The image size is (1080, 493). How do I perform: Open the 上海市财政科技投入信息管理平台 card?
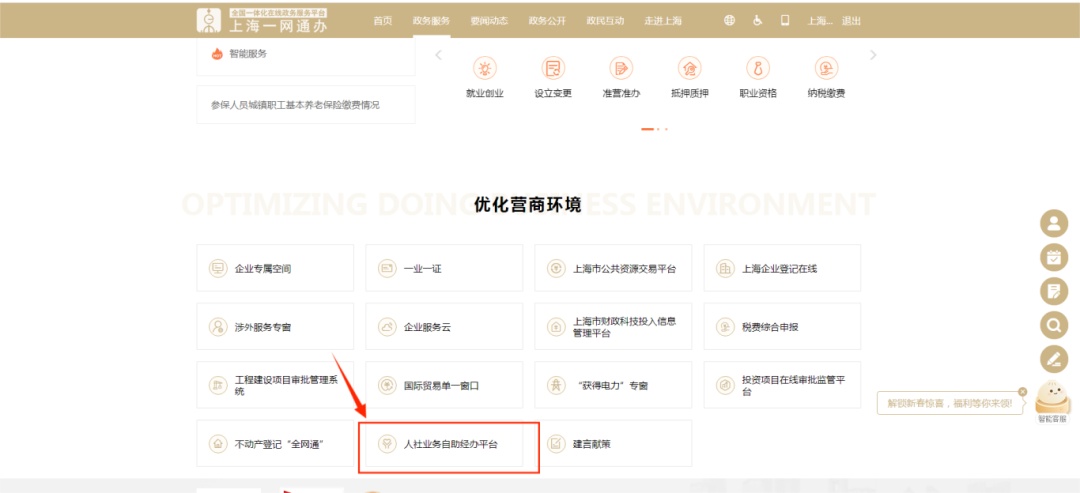(x=613, y=326)
